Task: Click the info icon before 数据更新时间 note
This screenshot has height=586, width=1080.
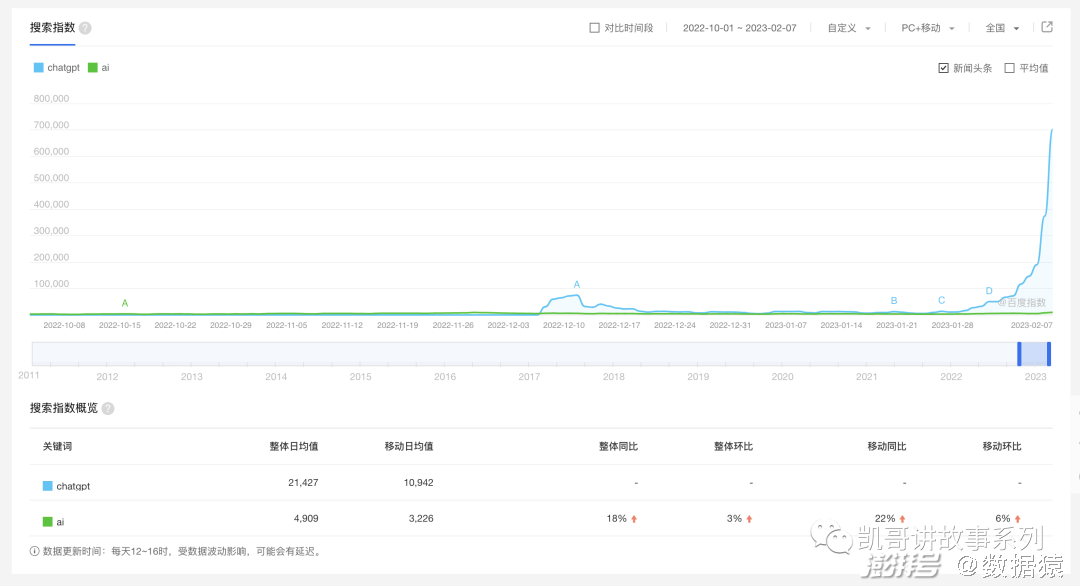Action: pyautogui.click(x=35, y=551)
